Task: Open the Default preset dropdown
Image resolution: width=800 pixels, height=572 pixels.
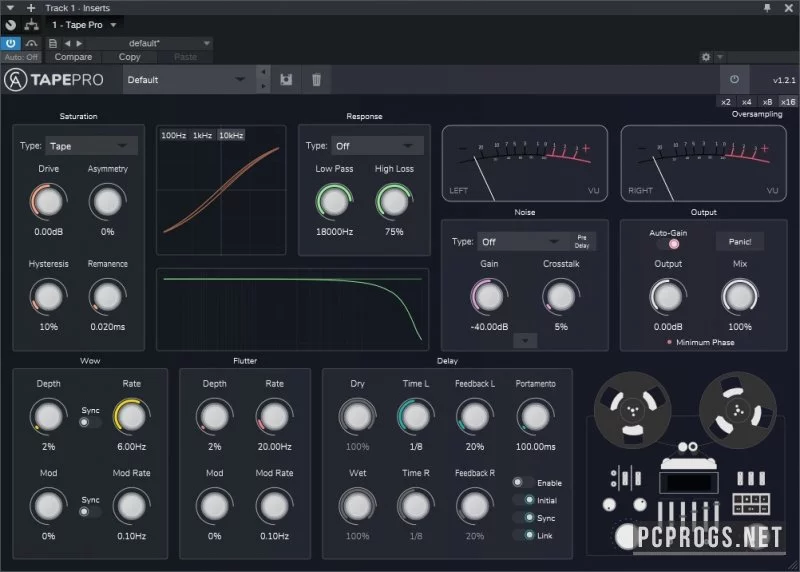Action: [x=188, y=80]
